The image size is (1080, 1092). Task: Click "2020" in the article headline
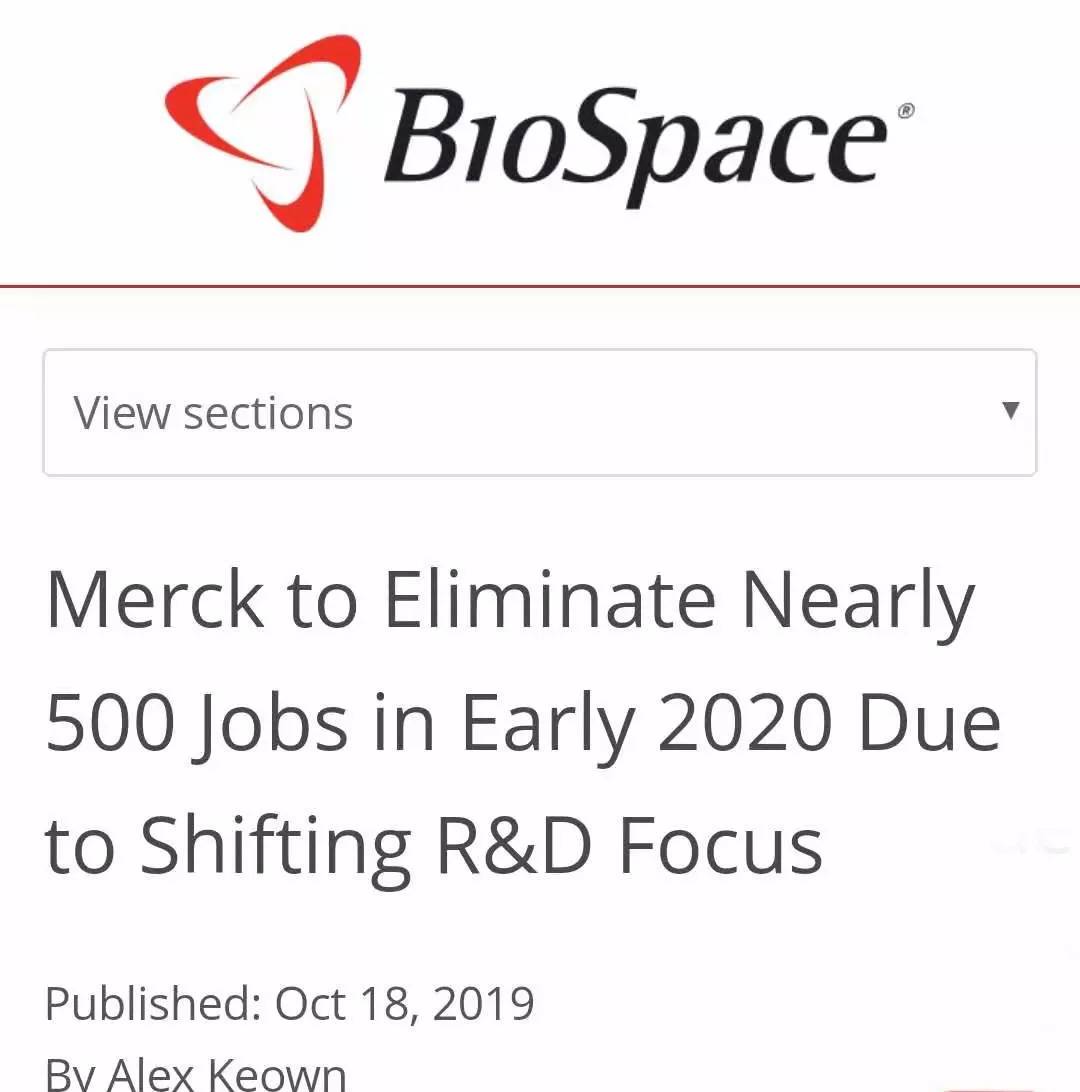[744, 723]
